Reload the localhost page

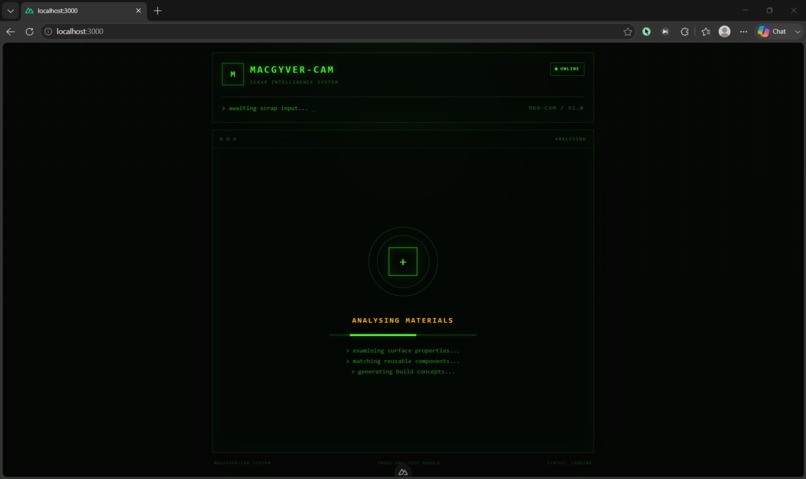(x=29, y=31)
